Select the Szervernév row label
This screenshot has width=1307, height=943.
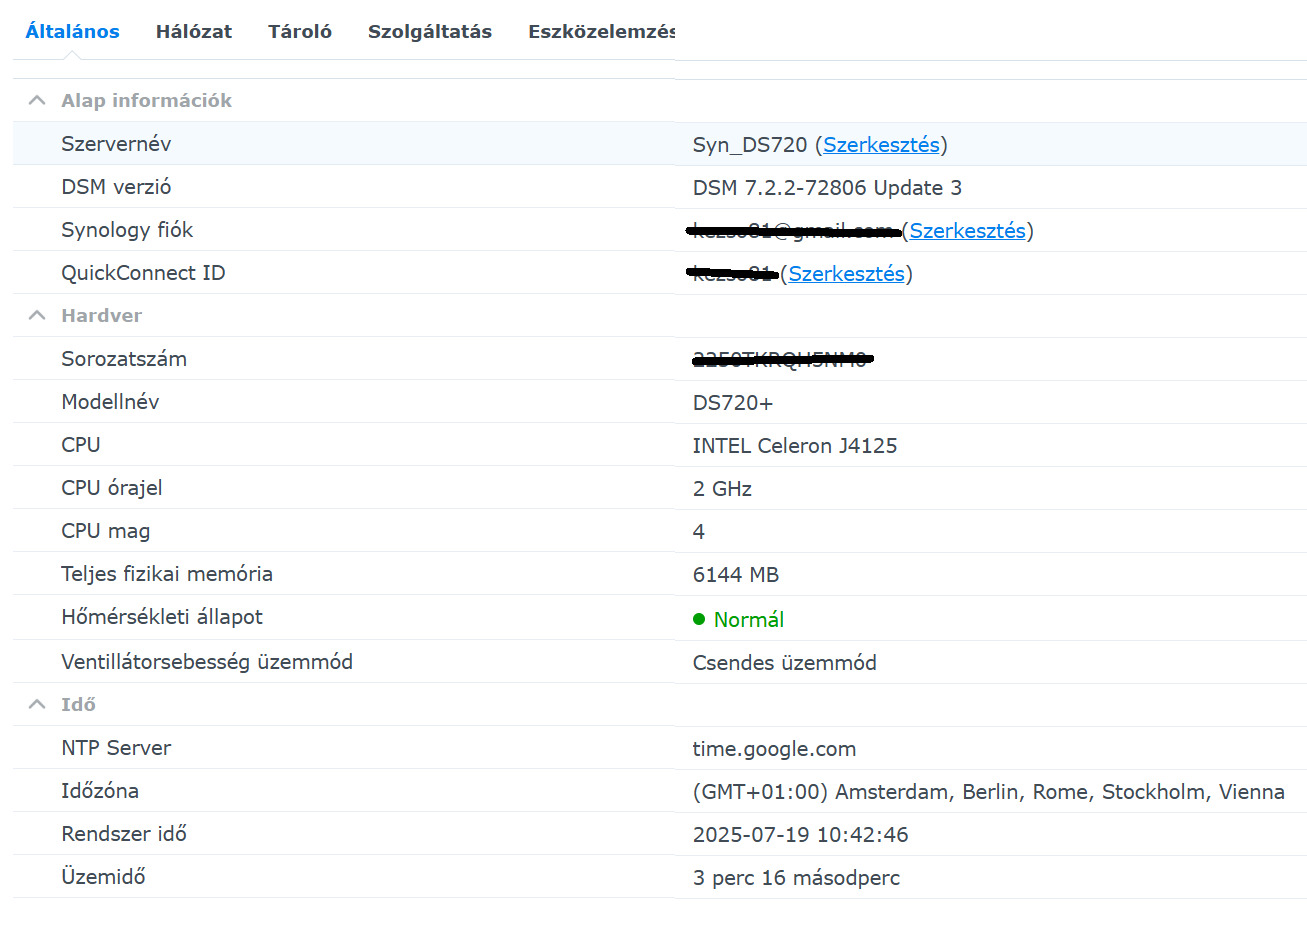click(116, 144)
